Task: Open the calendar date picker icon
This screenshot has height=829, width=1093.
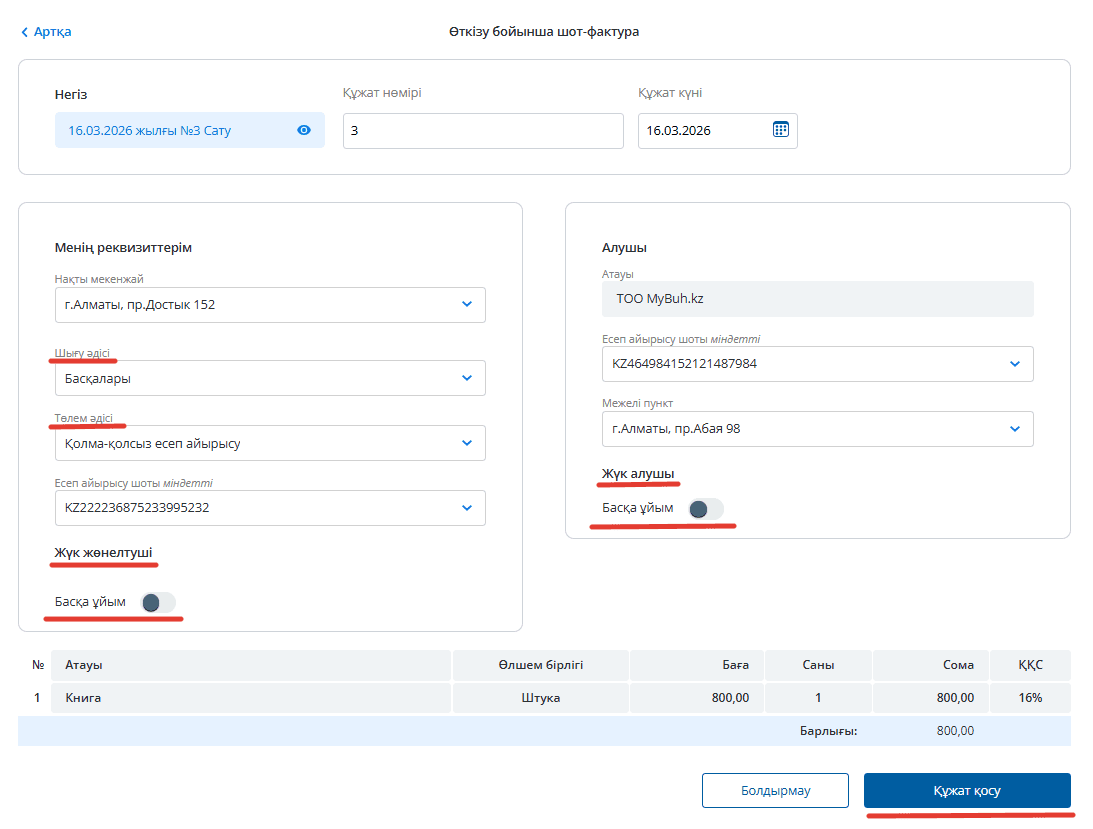Action: click(781, 129)
